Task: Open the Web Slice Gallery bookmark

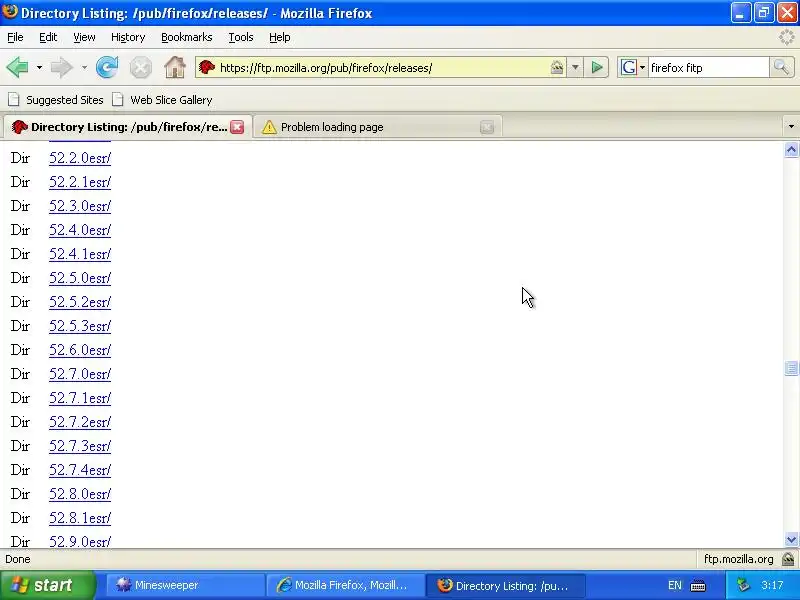Action: 162,100
